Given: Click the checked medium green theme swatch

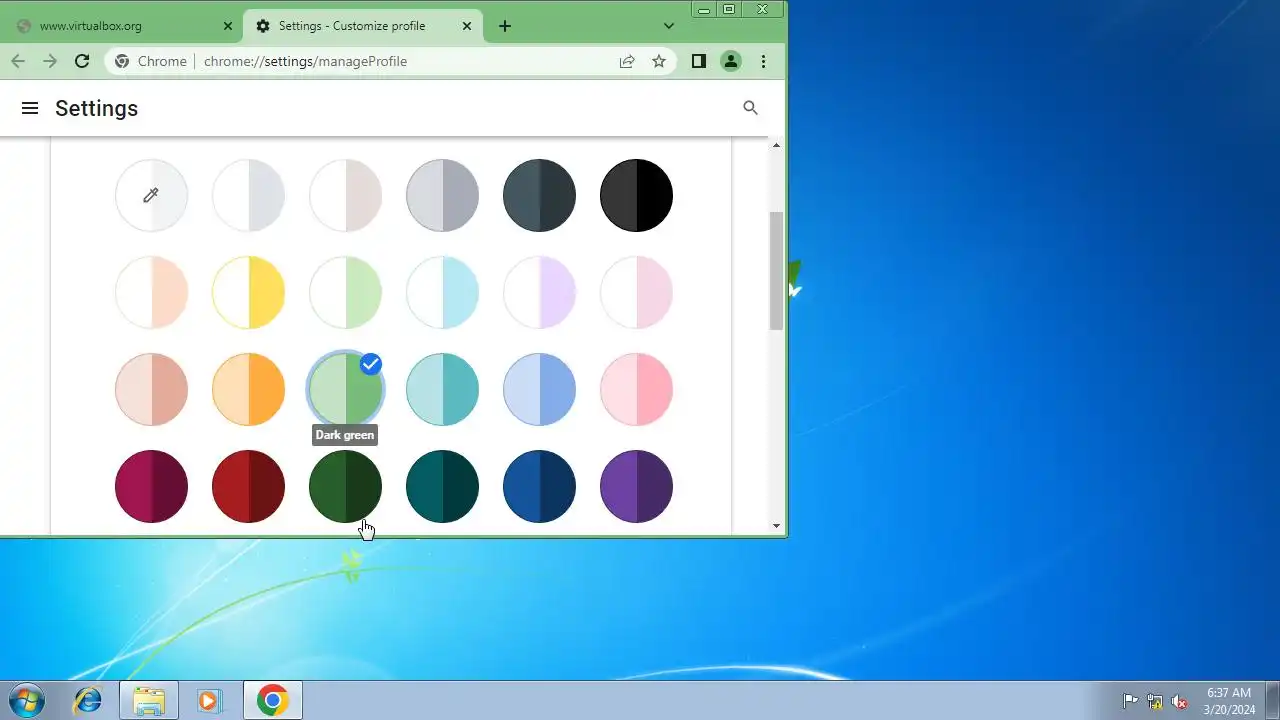Looking at the screenshot, I should click(x=345, y=389).
